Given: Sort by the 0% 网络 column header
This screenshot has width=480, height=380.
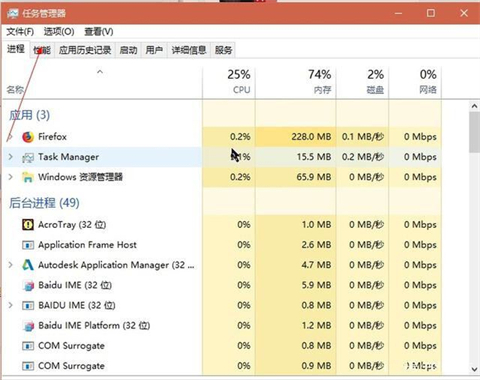Looking at the screenshot, I should coord(415,82).
